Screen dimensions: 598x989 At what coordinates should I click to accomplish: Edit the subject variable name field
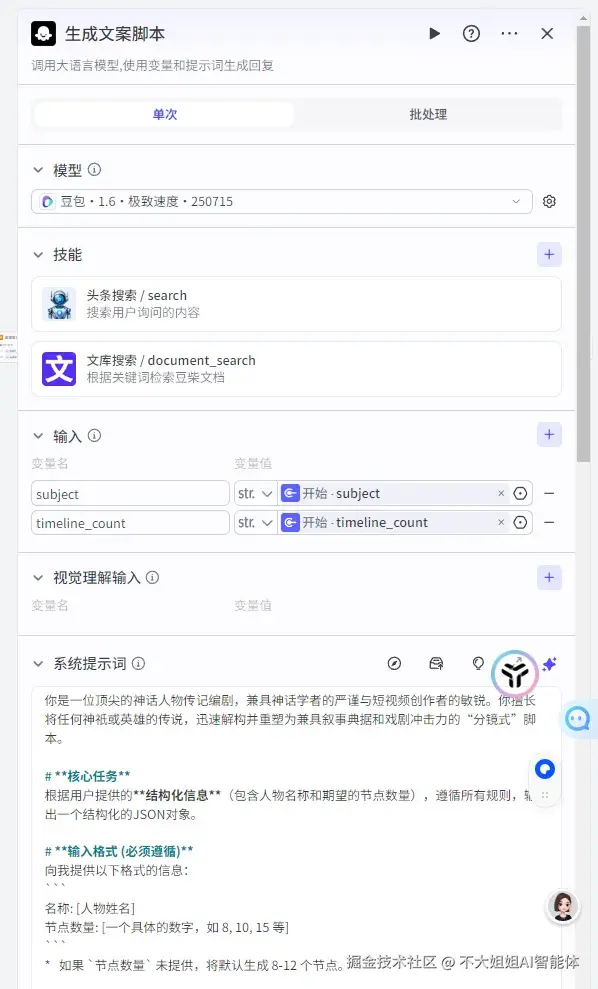click(x=130, y=493)
